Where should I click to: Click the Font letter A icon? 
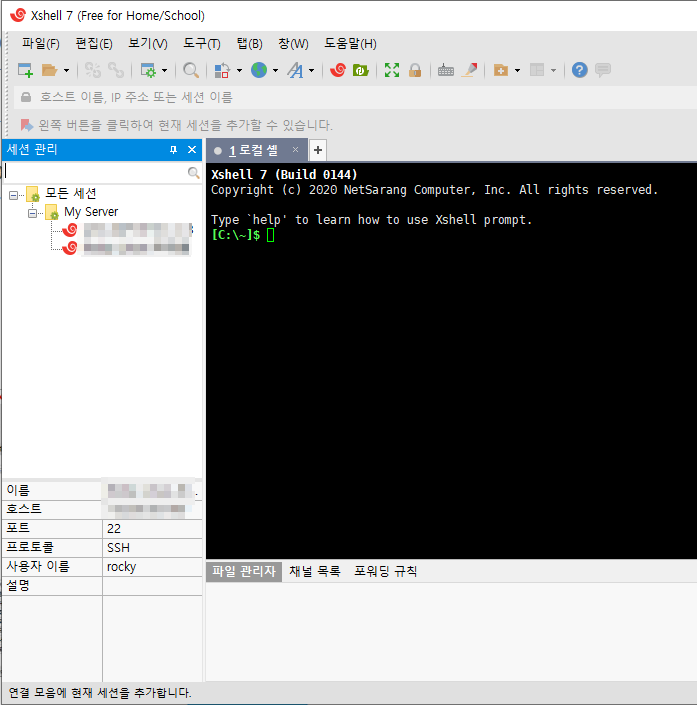tap(295, 70)
